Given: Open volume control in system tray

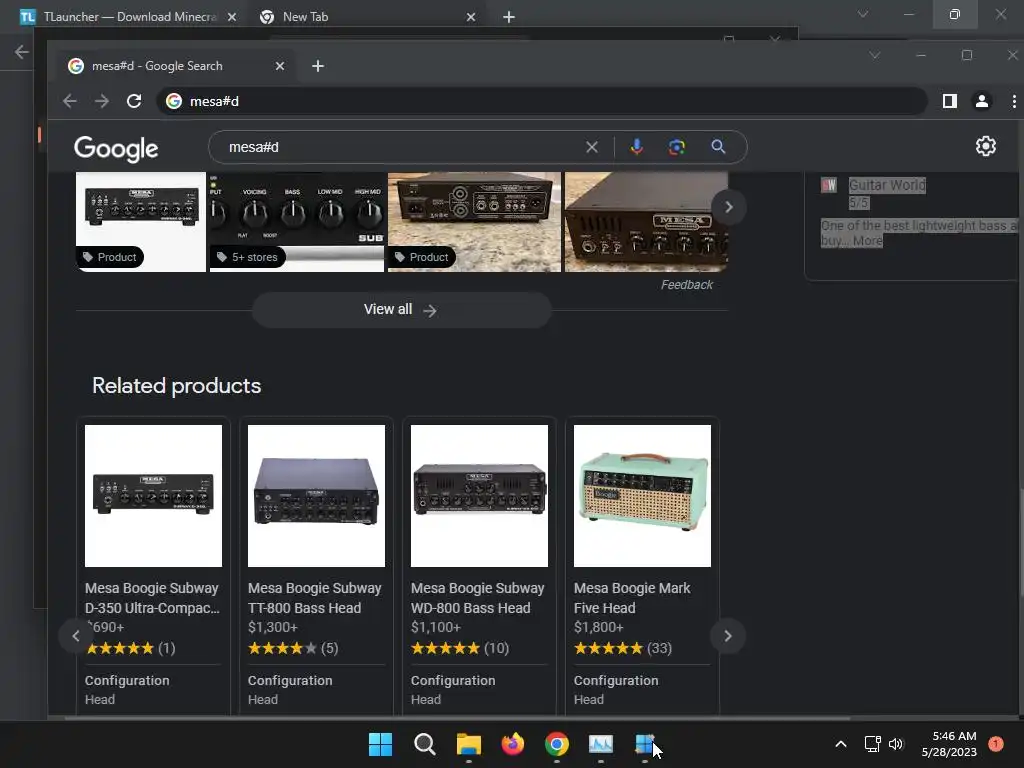Looking at the screenshot, I should point(896,744).
